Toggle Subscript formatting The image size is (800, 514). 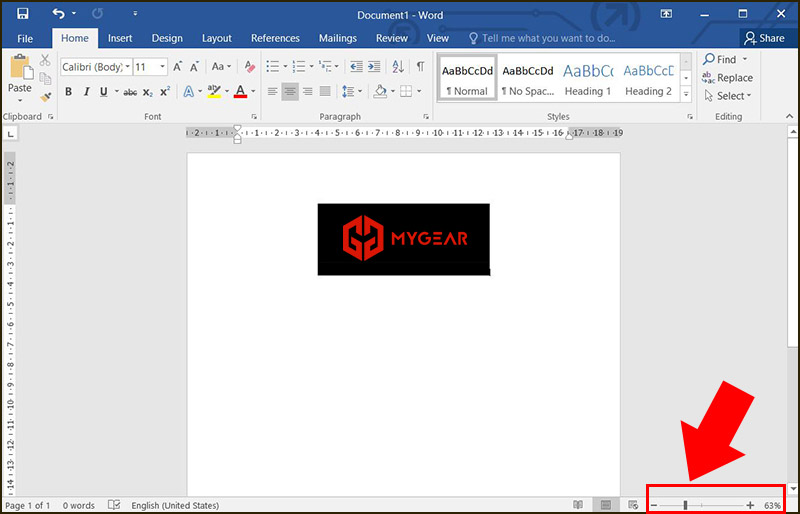pos(147,92)
